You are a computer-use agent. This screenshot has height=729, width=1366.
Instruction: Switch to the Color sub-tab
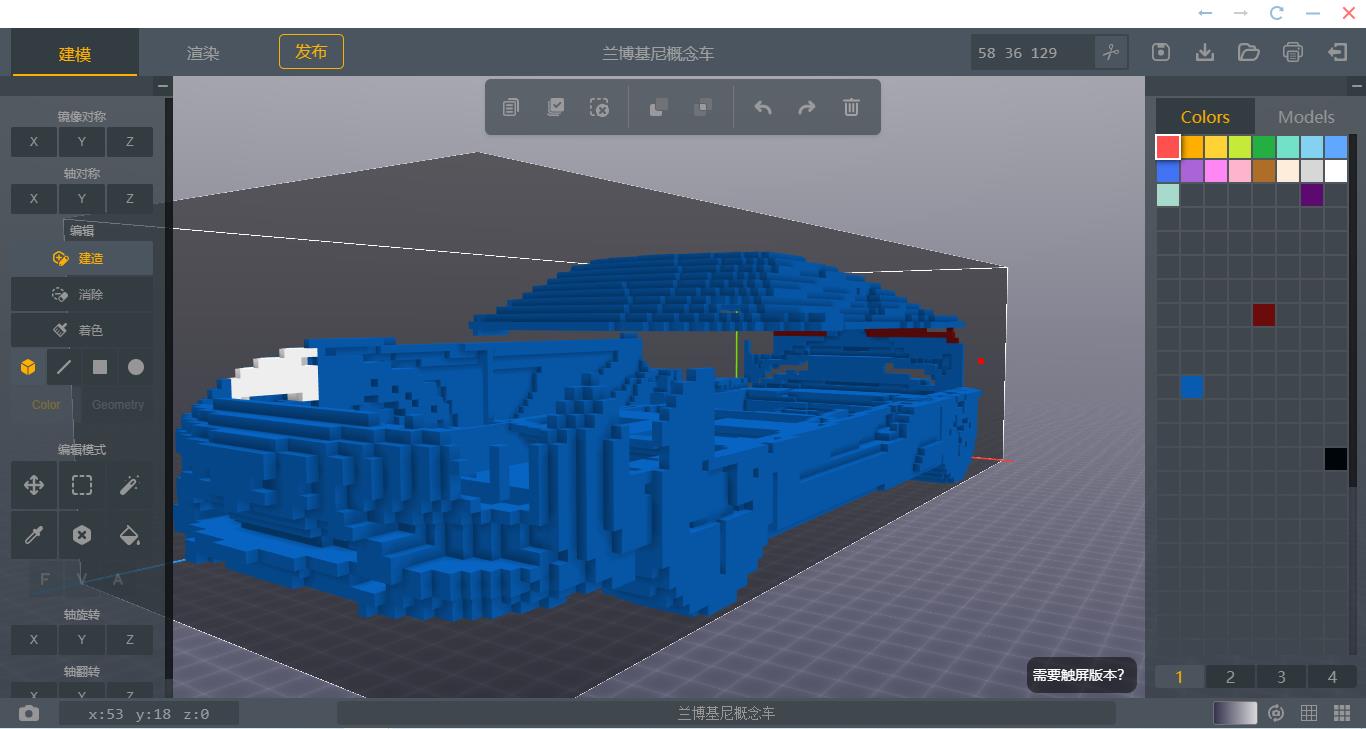pyautogui.click(x=46, y=405)
